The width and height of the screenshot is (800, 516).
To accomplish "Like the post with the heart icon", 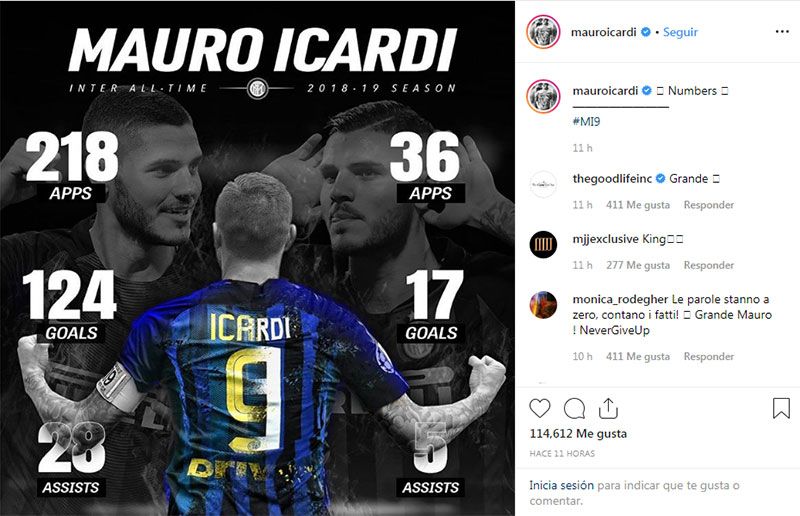I will tap(540, 409).
